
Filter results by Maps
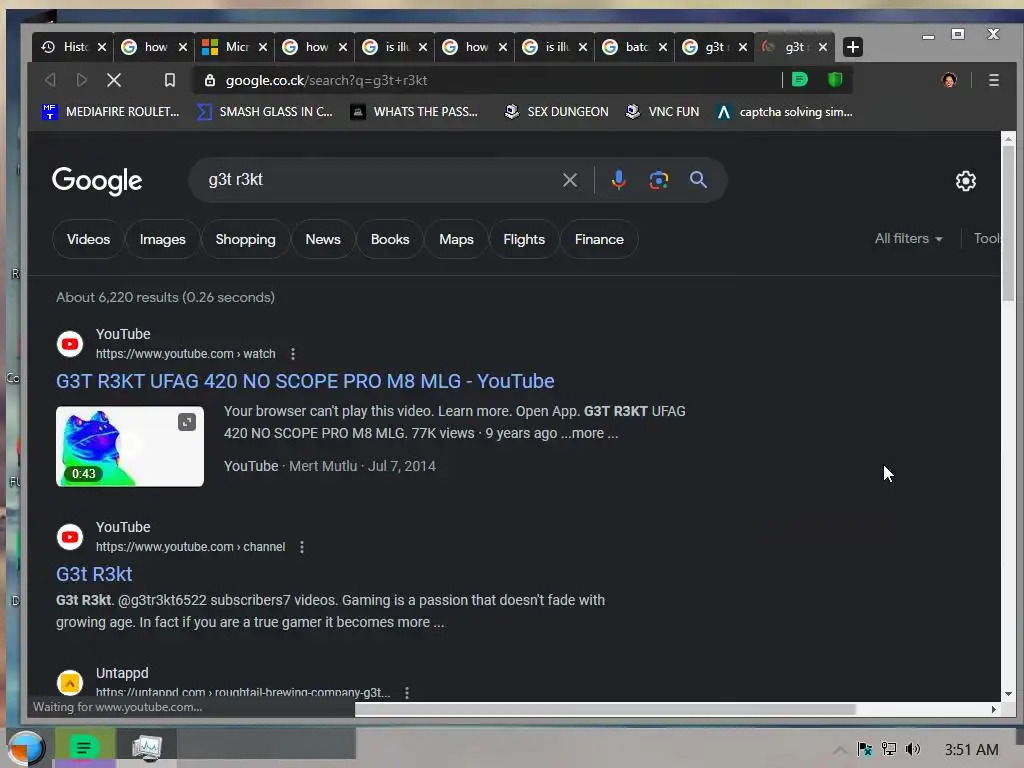coord(456,239)
